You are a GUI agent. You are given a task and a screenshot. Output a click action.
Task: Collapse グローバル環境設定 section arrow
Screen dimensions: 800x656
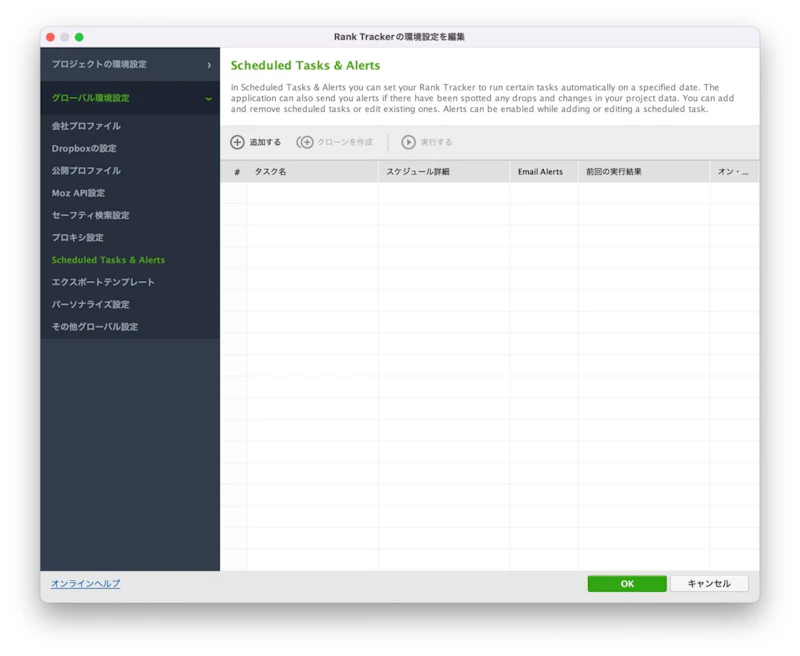[x=208, y=99]
